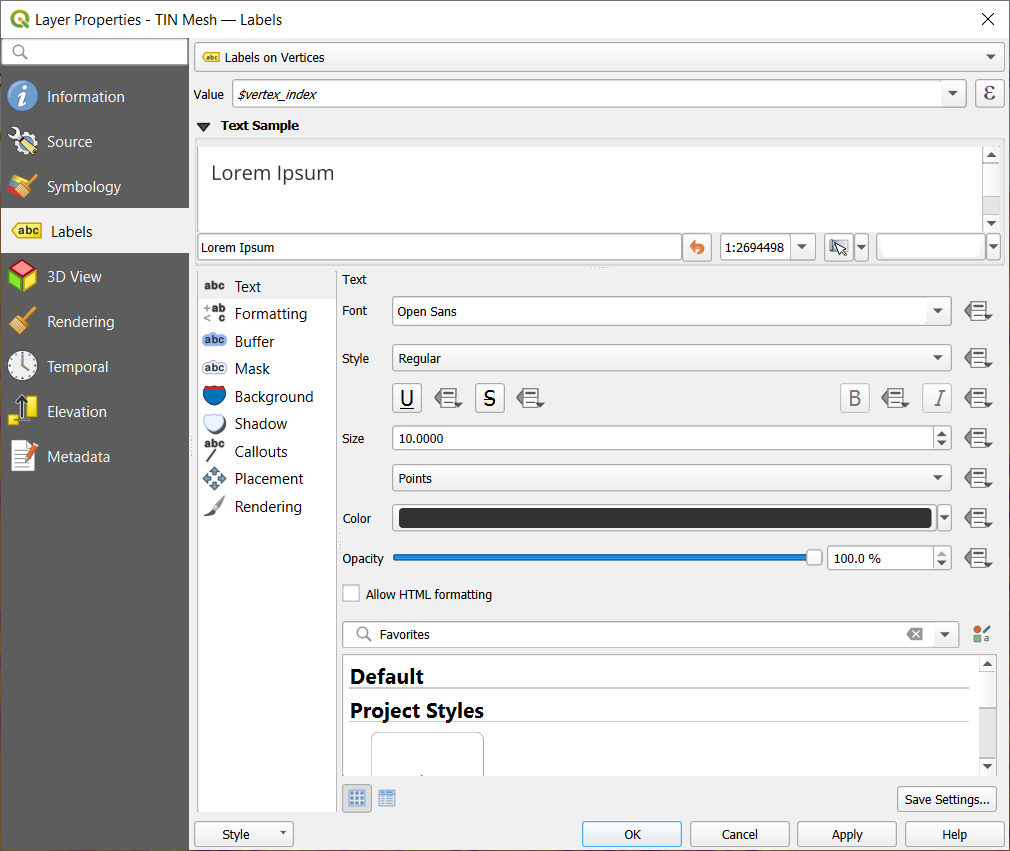This screenshot has width=1010, height=851.
Task: Open the Font family dropdown
Action: (671, 312)
